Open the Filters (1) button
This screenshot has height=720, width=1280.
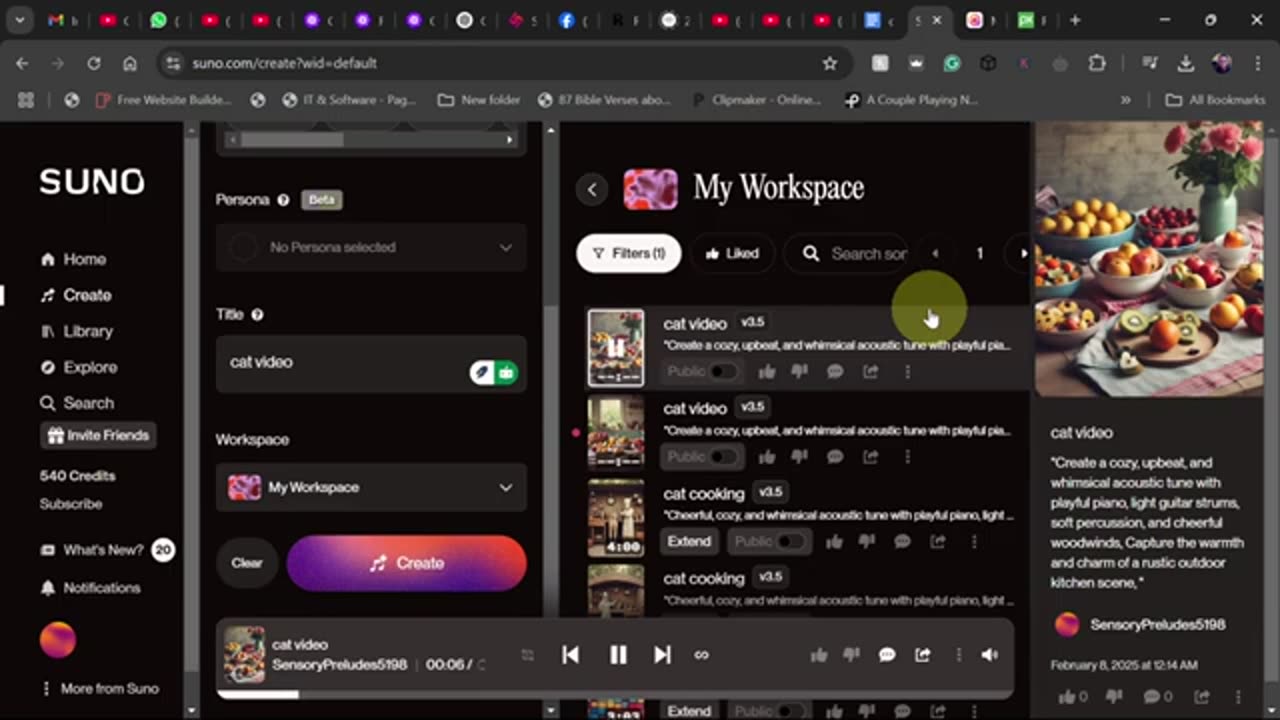(x=629, y=253)
